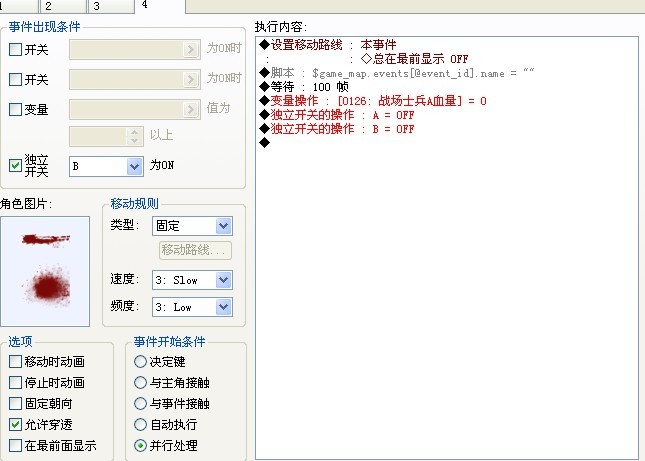The image size is (645, 461).
Task: Open the first switch selector arrow button
Action: pyautogui.click(x=190, y=49)
